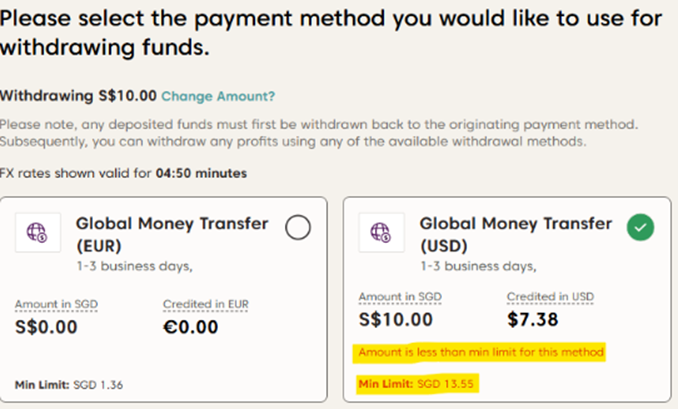Select the Global Money Transfer (EUR) radio button
Viewport: 678px width, 409px height.
coord(297,229)
